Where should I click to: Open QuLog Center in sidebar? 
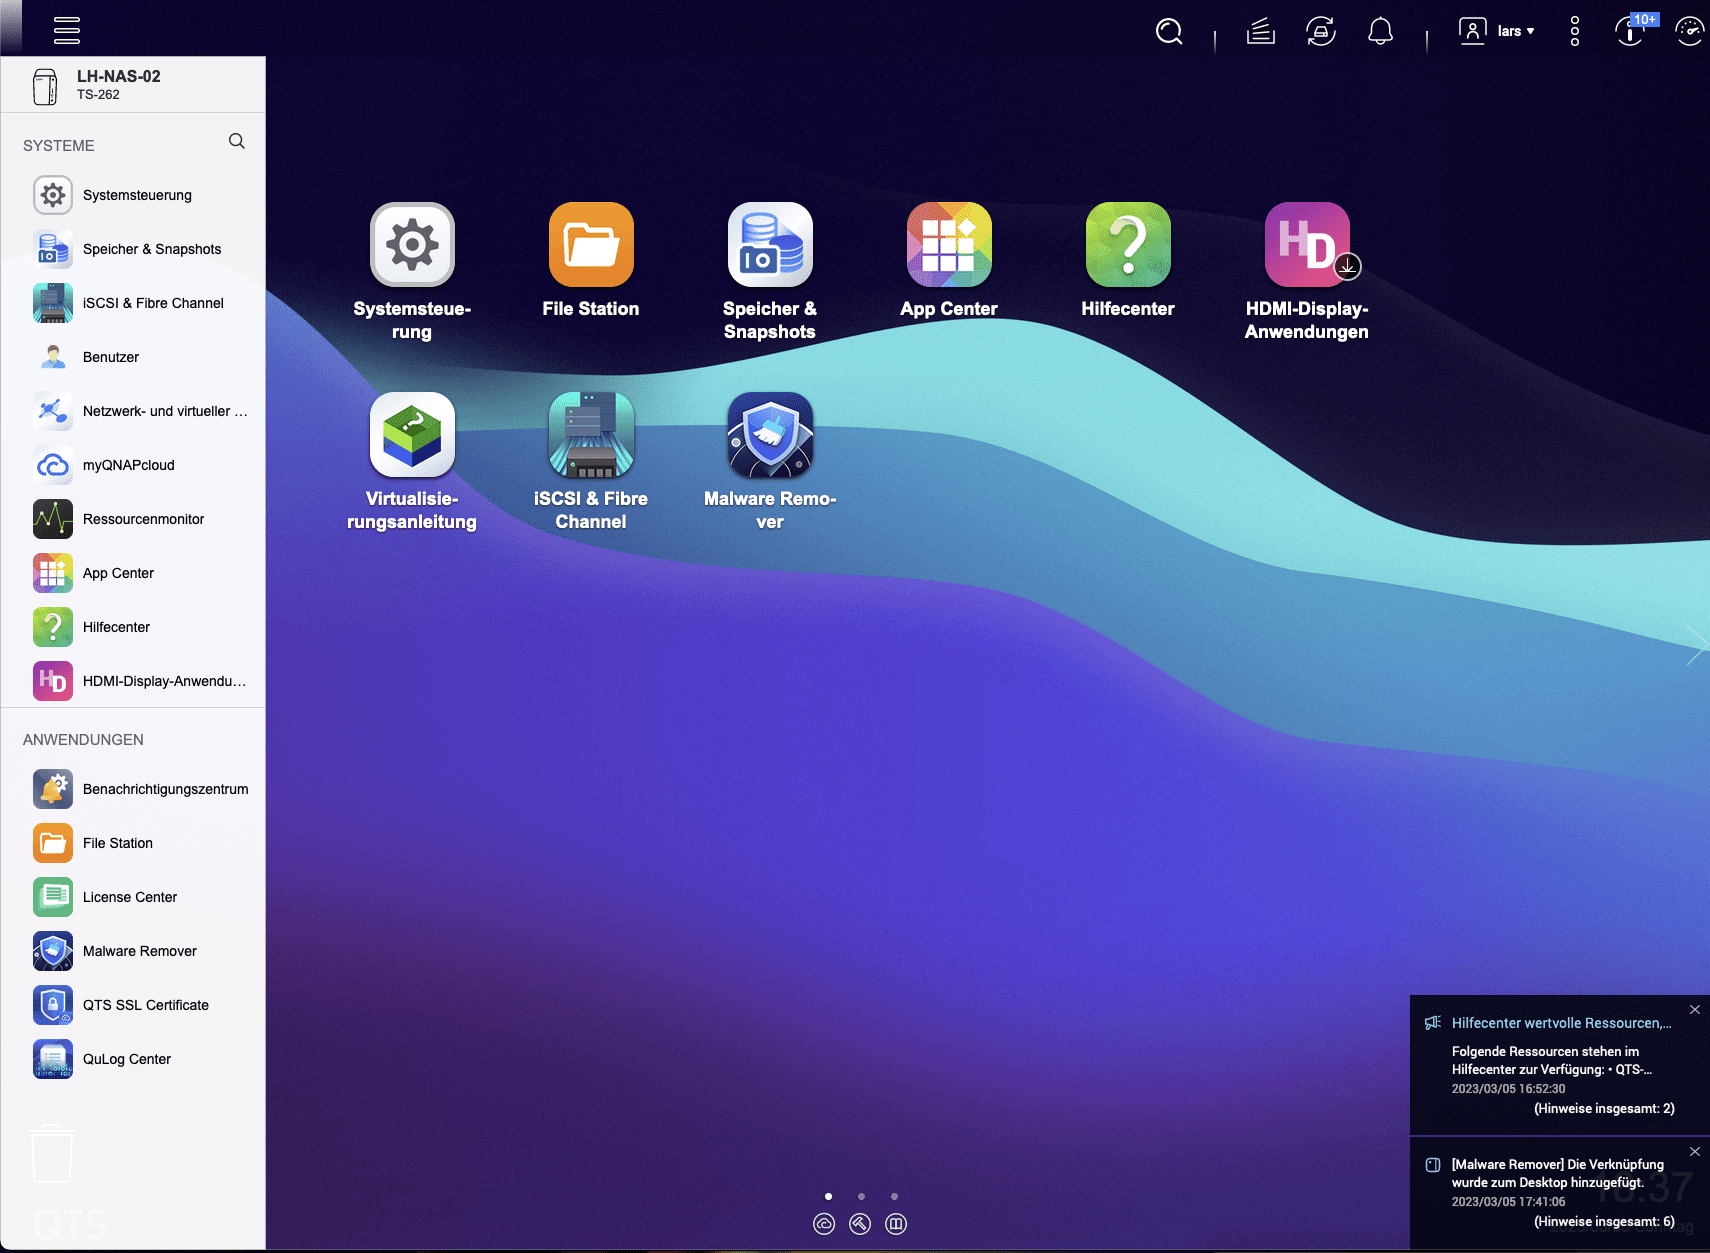pyautogui.click(x=133, y=1059)
